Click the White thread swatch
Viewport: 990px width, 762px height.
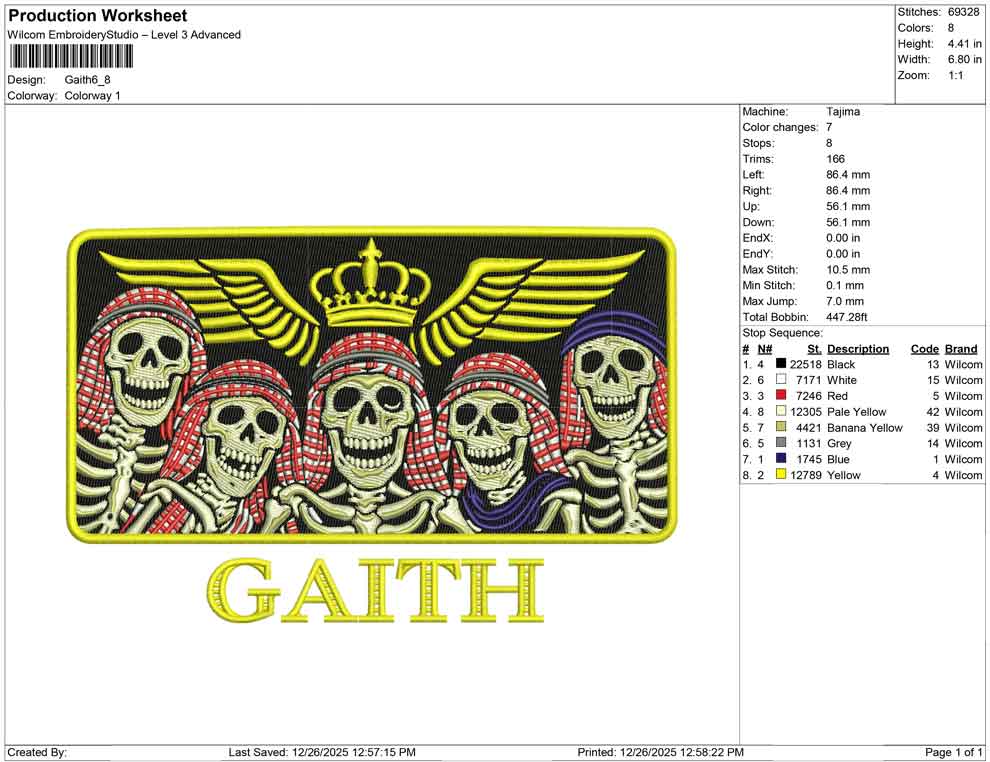click(x=780, y=380)
